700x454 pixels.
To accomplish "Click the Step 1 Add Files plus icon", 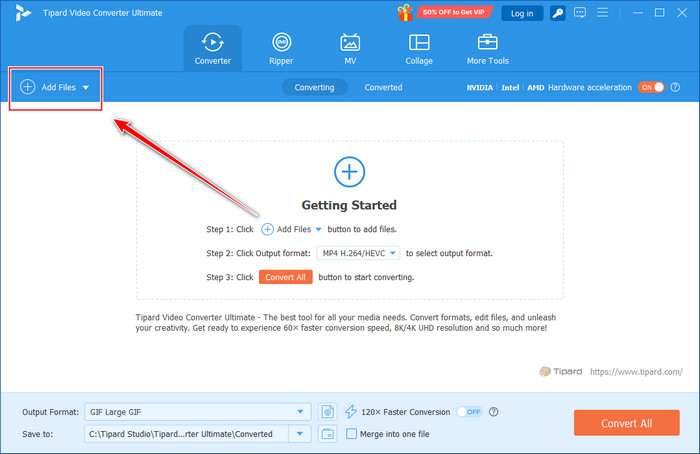I will [267, 229].
